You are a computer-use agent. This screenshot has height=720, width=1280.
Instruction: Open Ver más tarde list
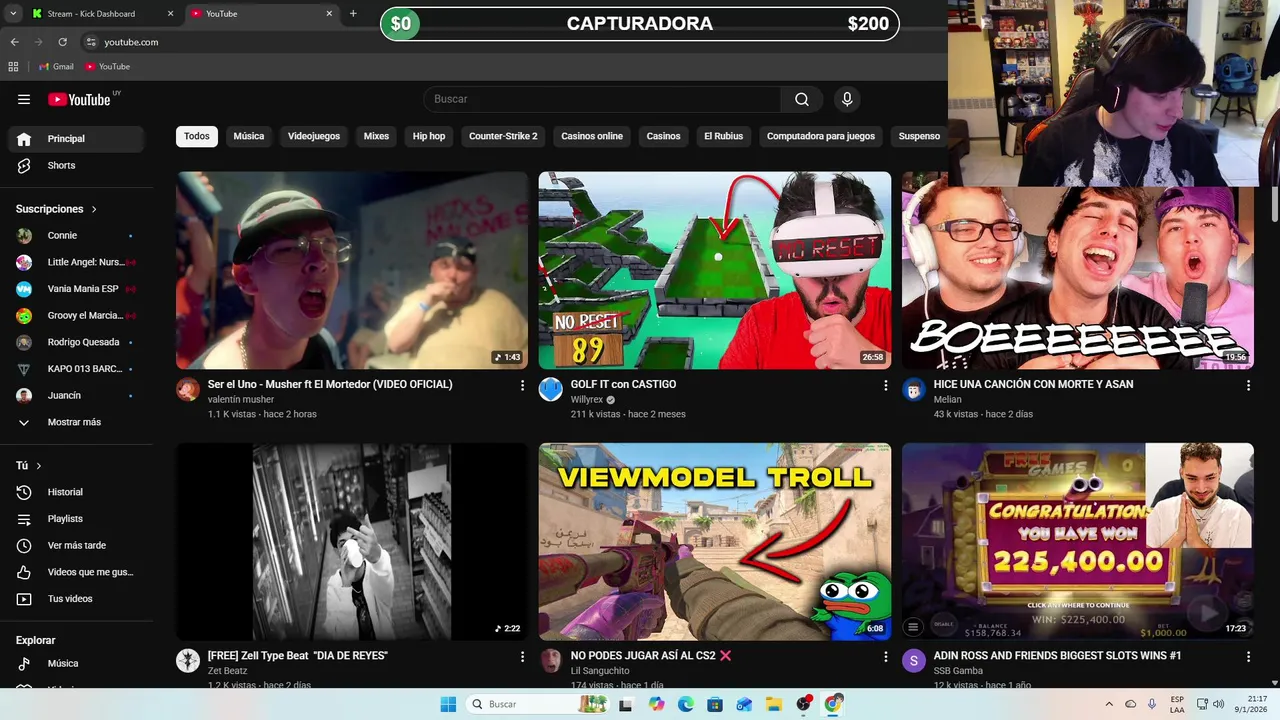point(76,545)
